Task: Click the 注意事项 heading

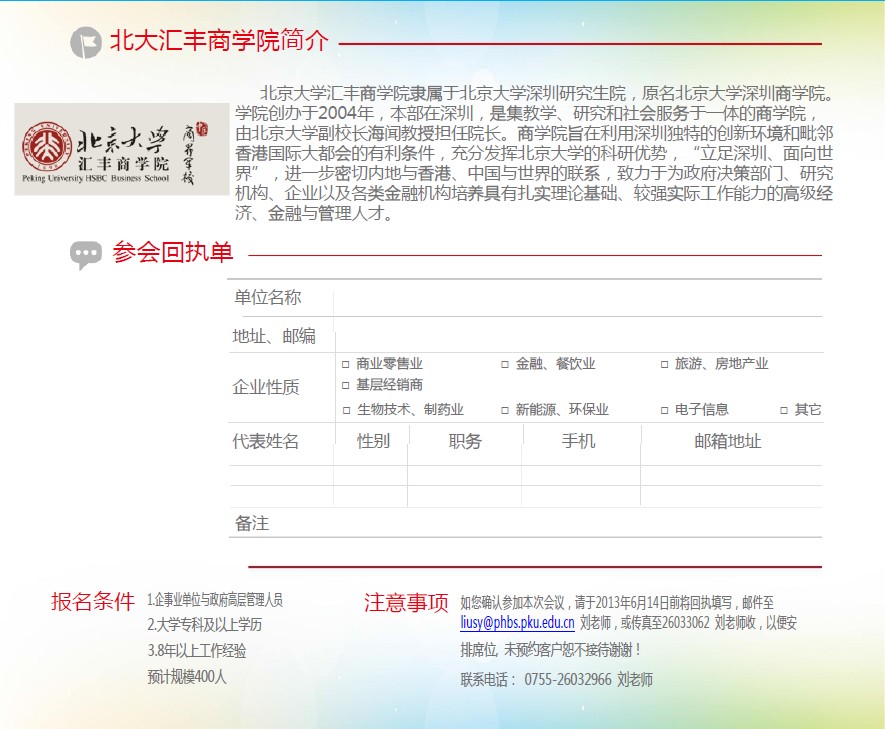Action: pyautogui.click(x=406, y=603)
